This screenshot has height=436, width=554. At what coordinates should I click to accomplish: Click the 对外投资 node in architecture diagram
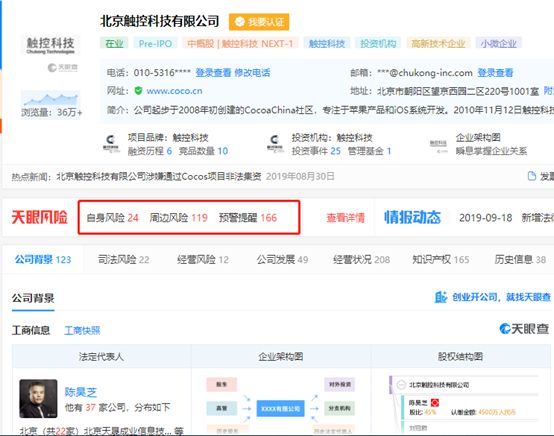click(340, 384)
